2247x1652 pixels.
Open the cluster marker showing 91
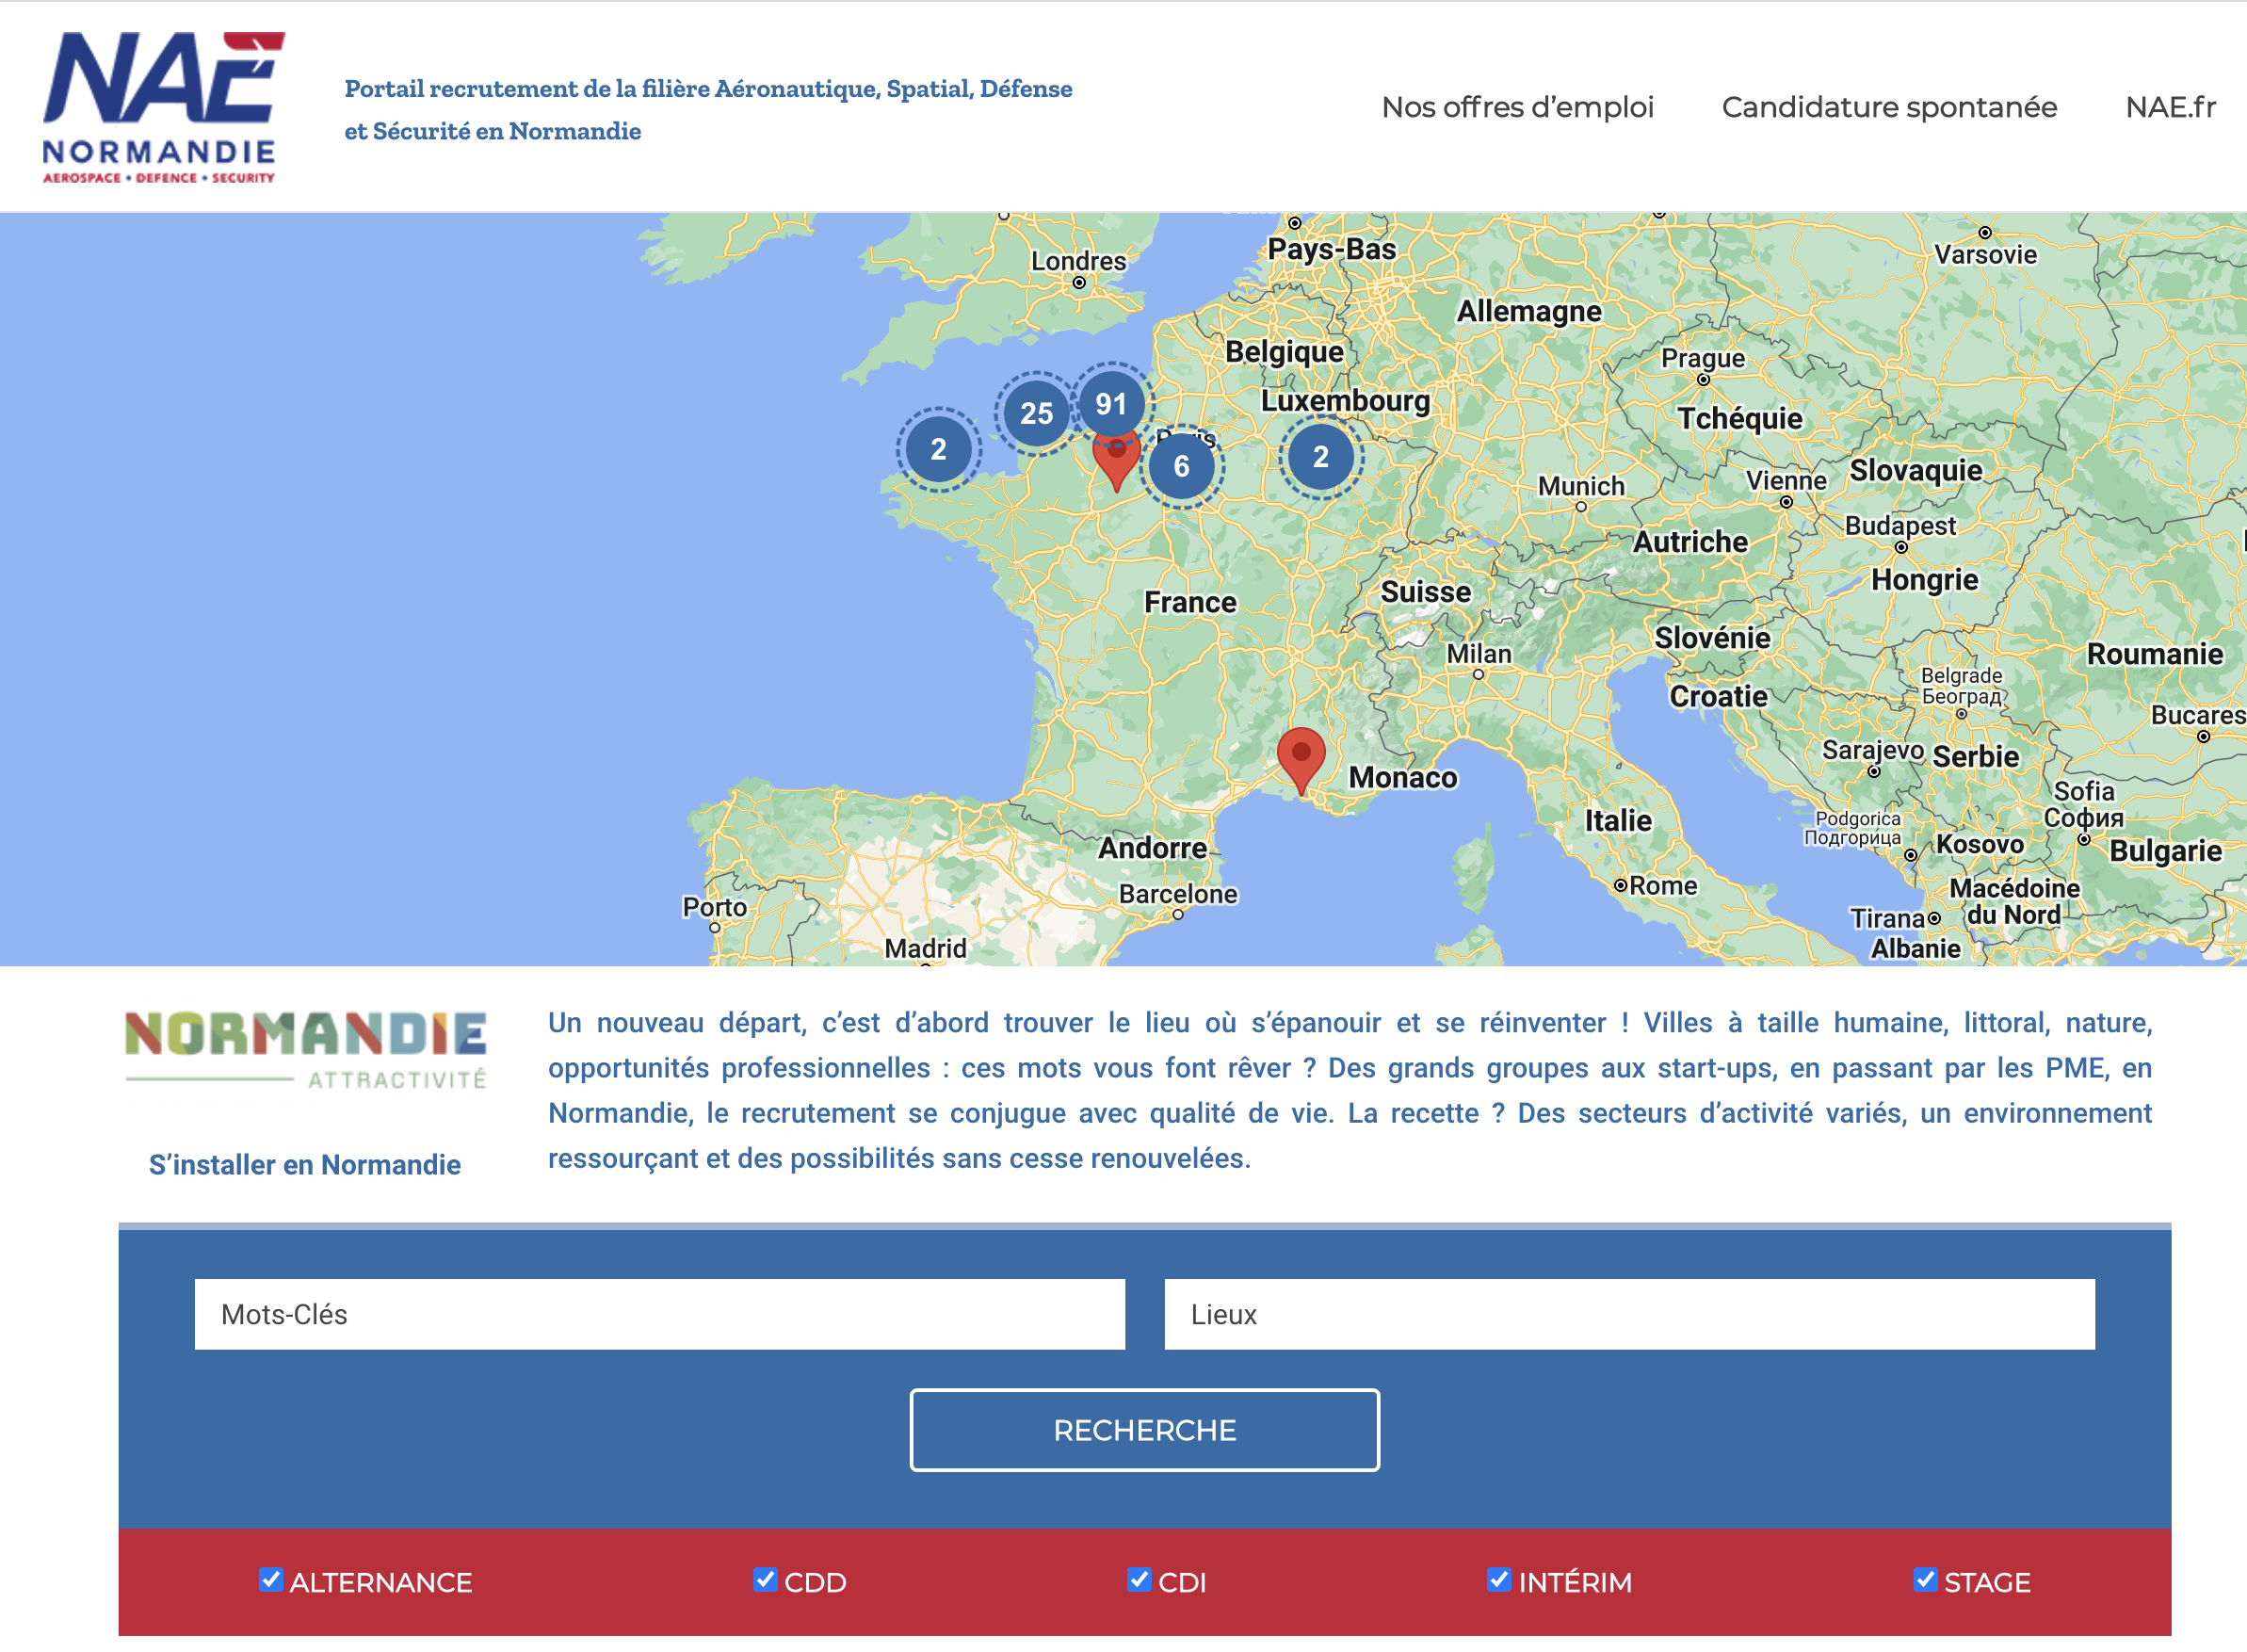[1111, 404]
